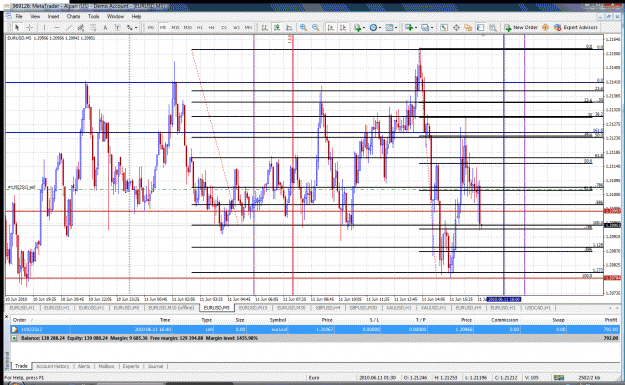Click the New Order button
This screenshot has height=385, width=625.
[x=521, y=28]
